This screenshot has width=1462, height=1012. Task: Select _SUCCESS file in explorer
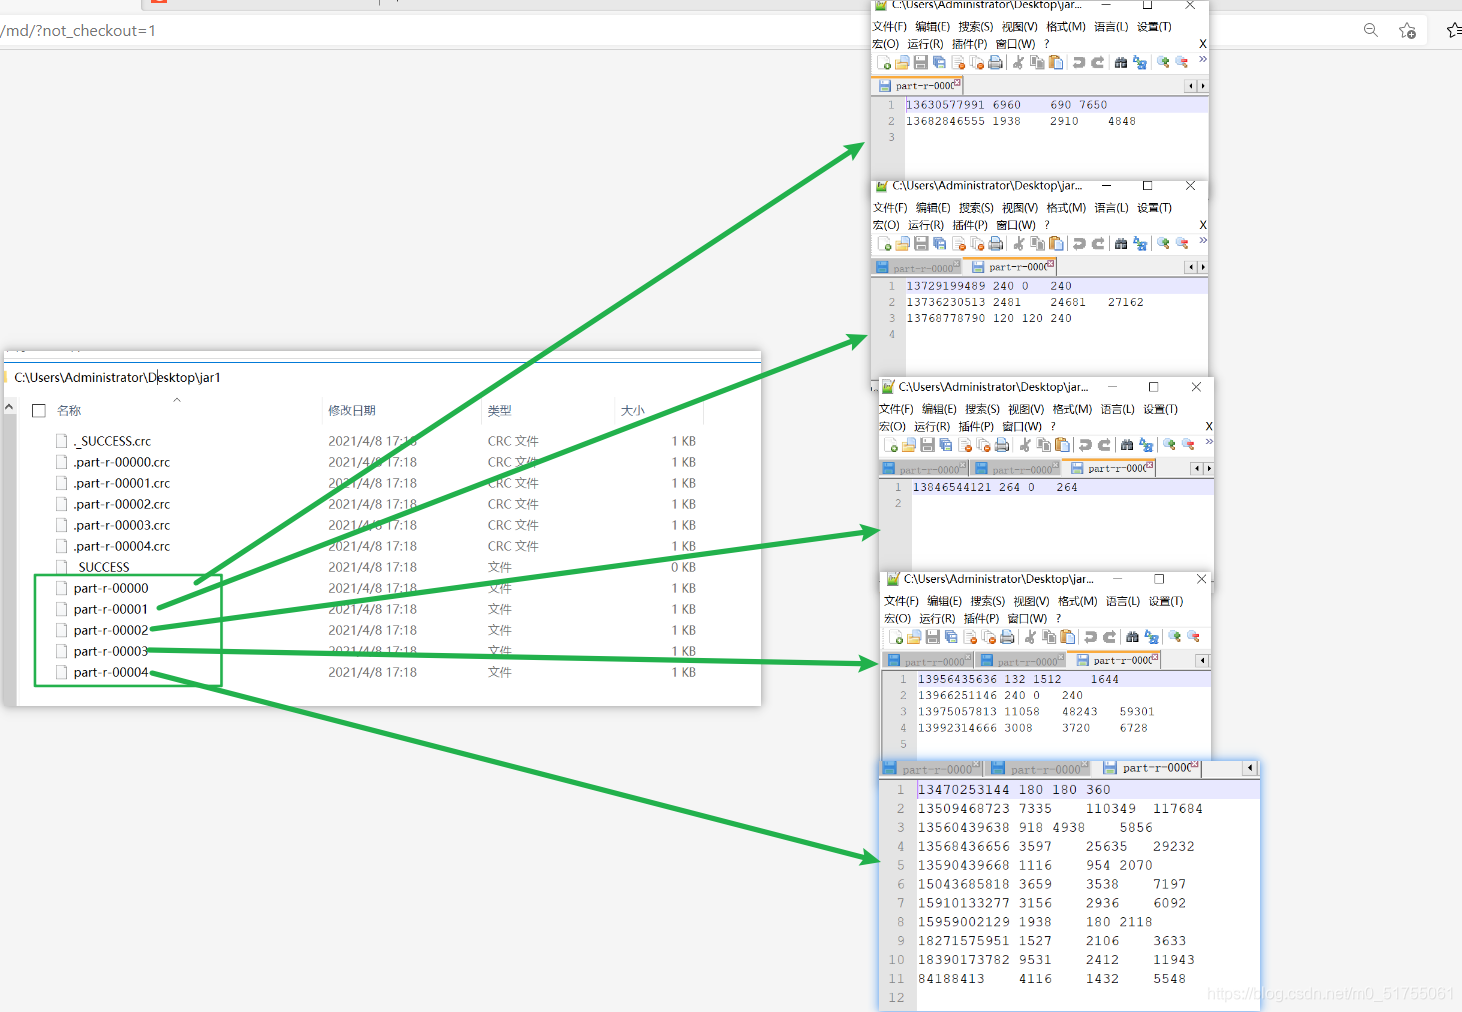(x=102, y=567)
